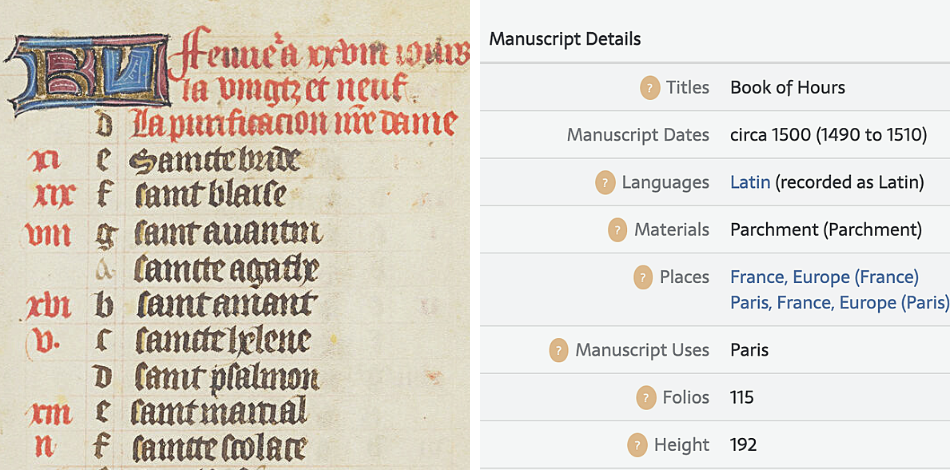This screenshot has height=470, width=950.
Task: Click the Folios label
Action: tap(686, 398)
